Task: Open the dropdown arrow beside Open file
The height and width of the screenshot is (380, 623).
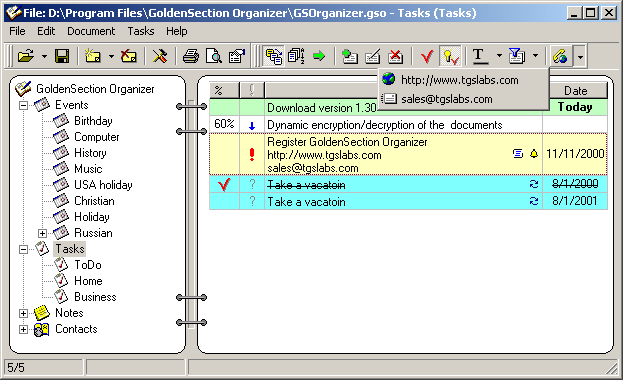Action: [44, 56]
